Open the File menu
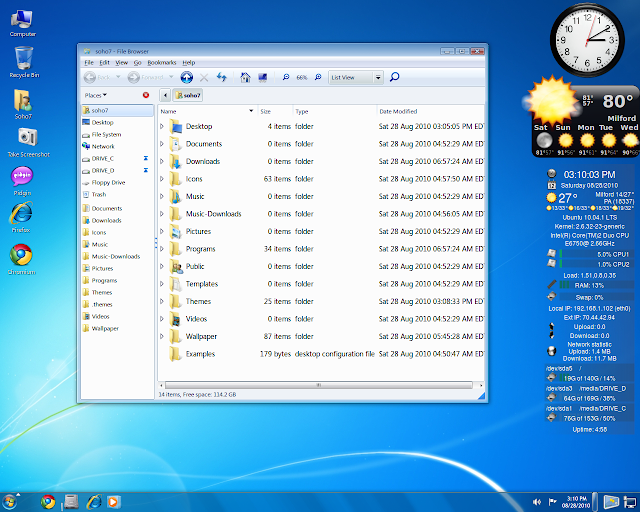 pos(89,62)
